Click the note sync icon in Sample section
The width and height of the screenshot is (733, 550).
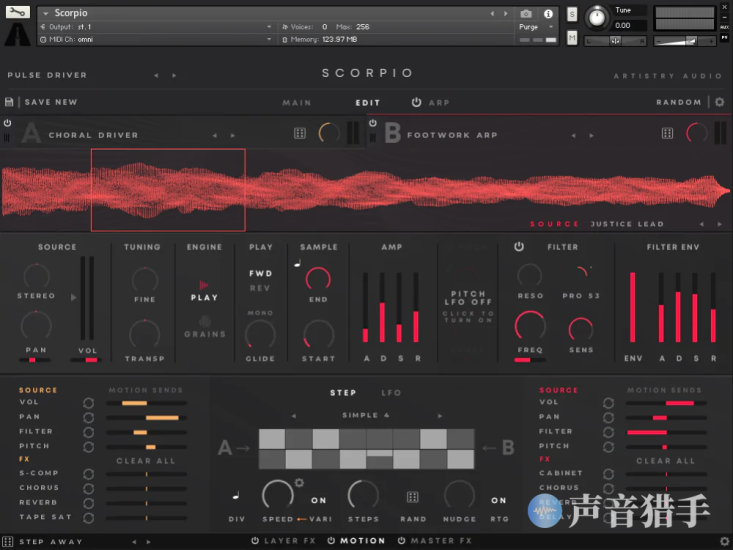pos(297,264)
